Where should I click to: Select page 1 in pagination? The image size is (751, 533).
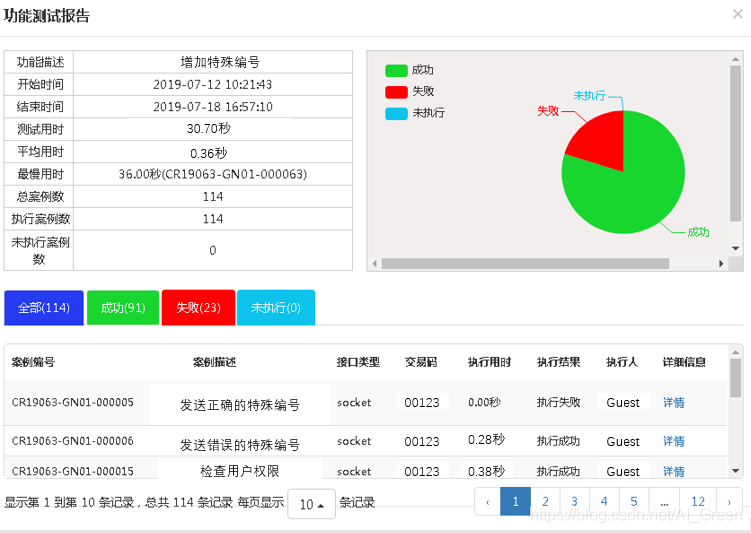click(x=515, y=501)
